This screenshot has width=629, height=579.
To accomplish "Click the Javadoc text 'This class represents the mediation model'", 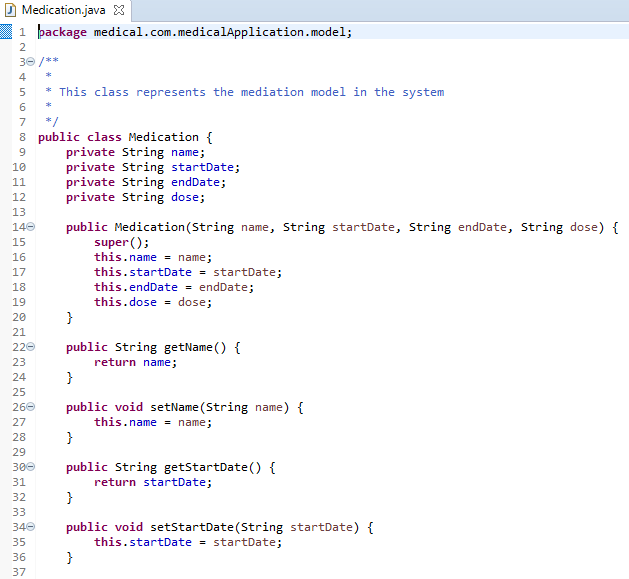I will [203, 92].
